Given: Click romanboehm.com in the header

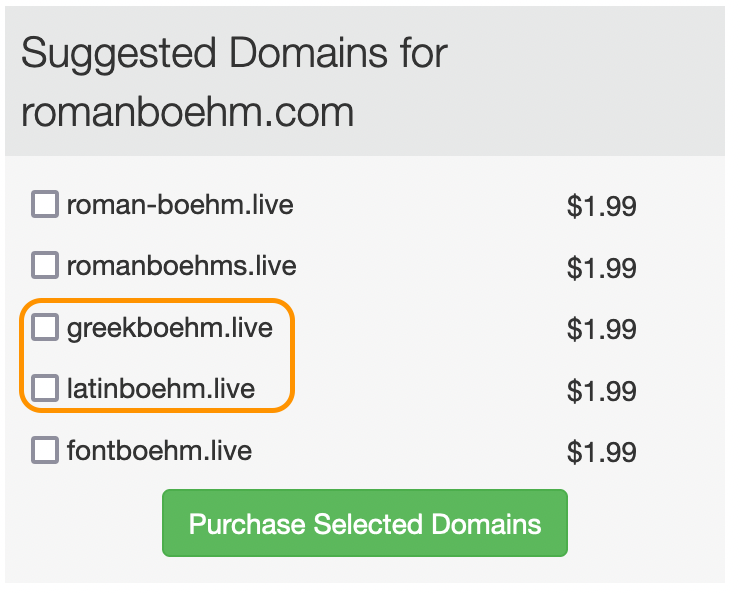Looking at the screenshot, I should (x=187, y=112).
